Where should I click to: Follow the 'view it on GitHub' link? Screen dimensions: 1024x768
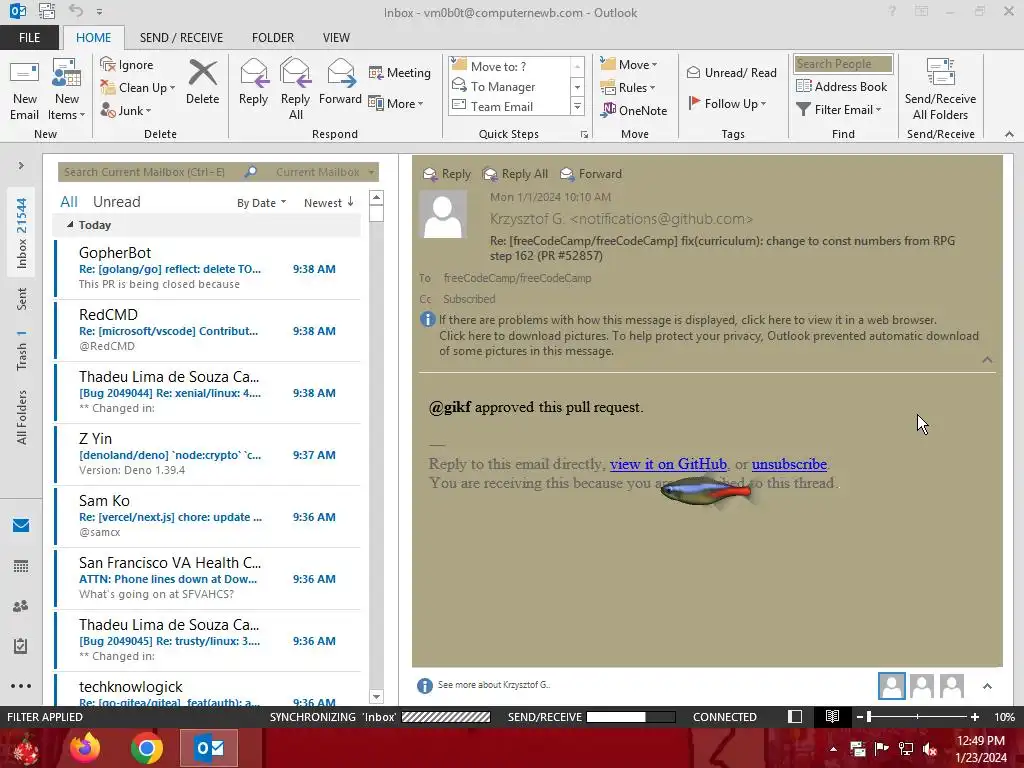tap(668, 464)
